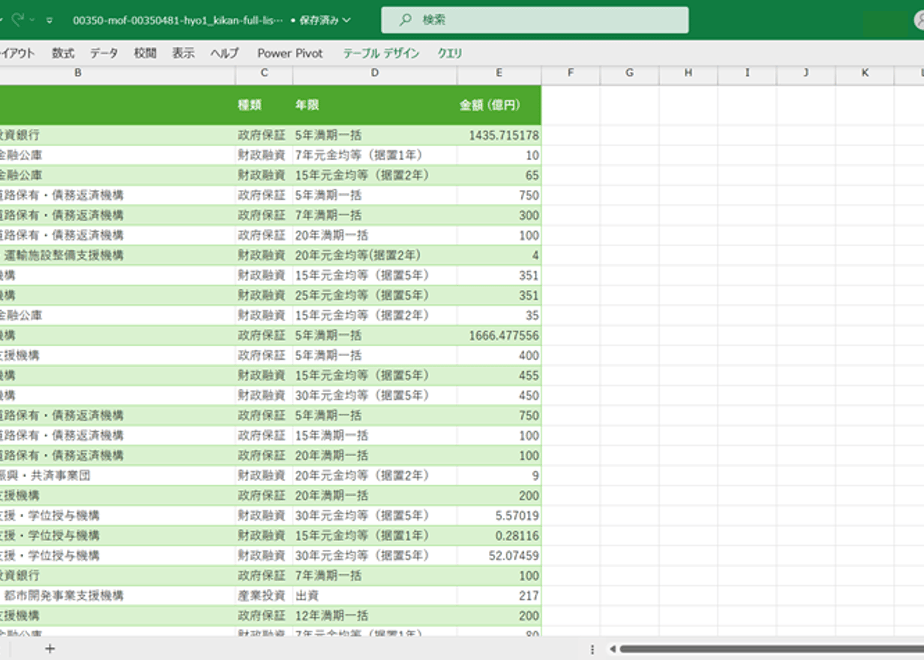
Task: Select column D header
Action: tap(375, 72)
